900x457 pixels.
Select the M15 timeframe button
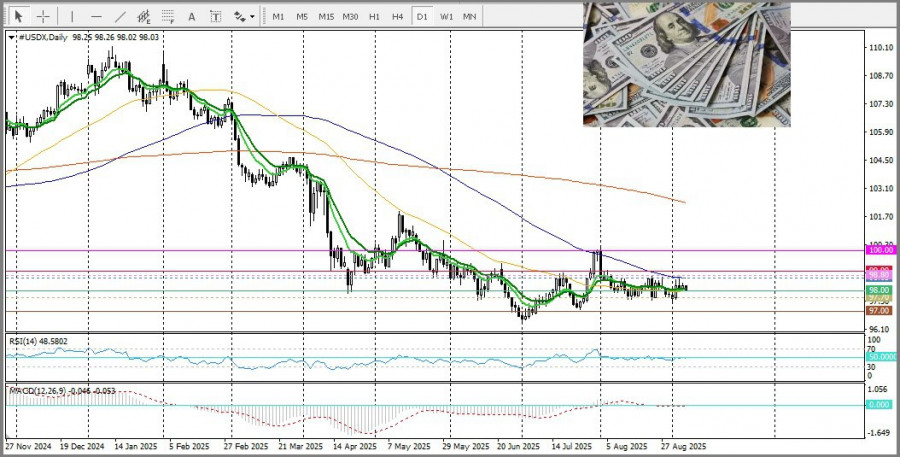coord(326,17)
